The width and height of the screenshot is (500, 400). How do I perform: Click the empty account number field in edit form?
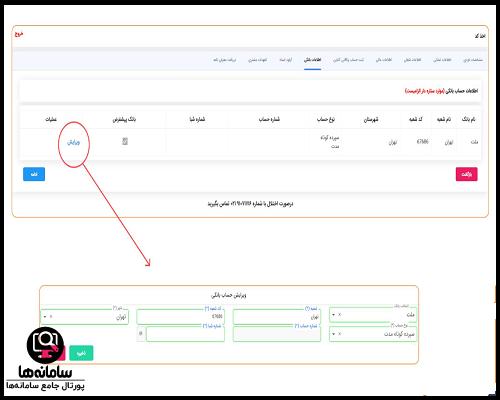(277, 334)
